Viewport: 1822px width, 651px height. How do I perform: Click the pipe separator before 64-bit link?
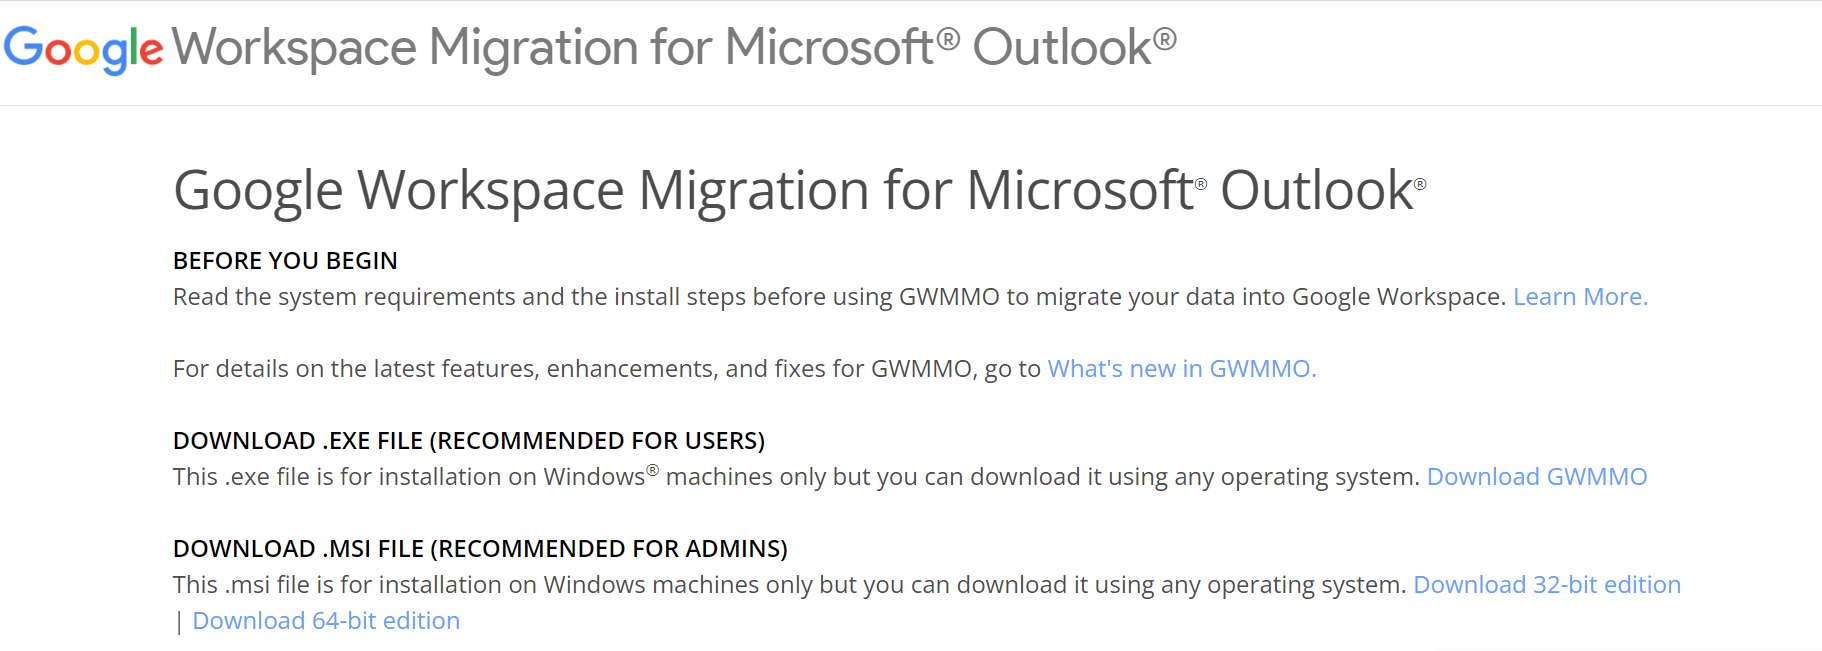pos(179,622)
